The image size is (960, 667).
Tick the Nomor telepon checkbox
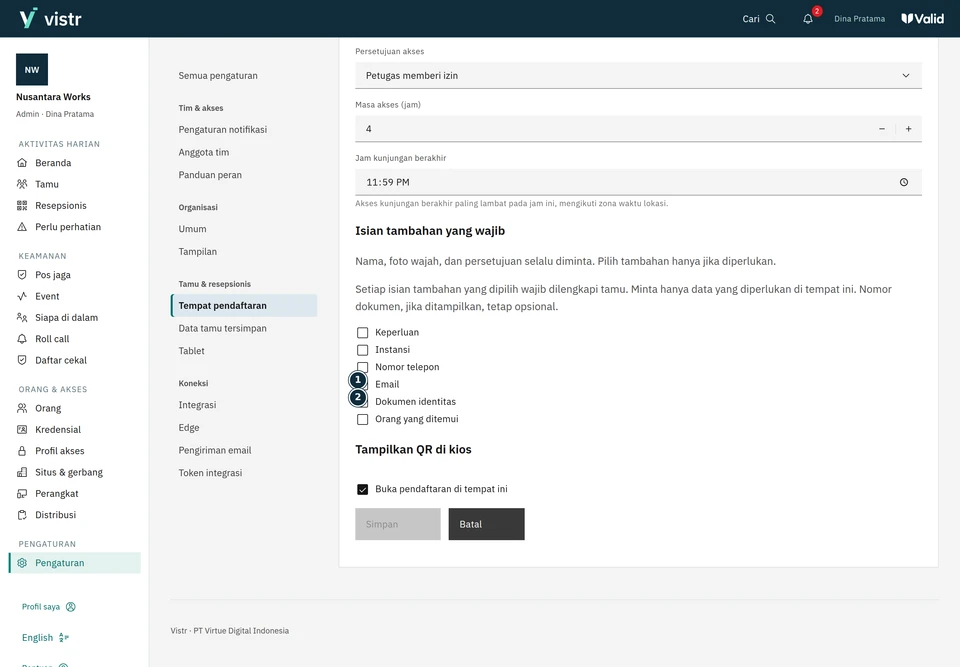point(362,367)
